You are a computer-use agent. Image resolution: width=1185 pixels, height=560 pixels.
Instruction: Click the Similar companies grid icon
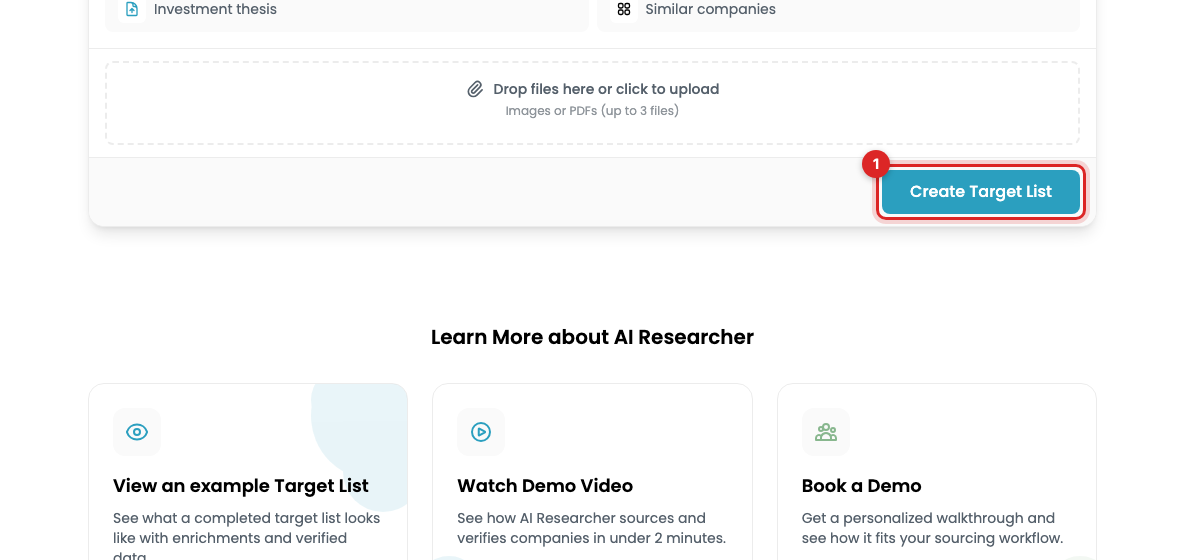tap(623, 10)
